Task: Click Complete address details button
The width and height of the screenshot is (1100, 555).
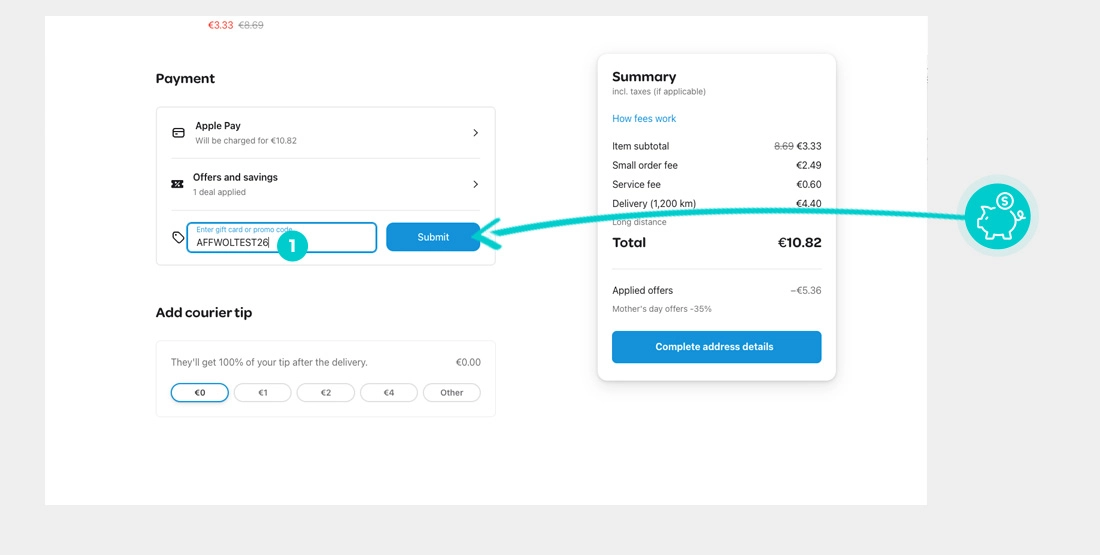Action: tap(716, 347)
